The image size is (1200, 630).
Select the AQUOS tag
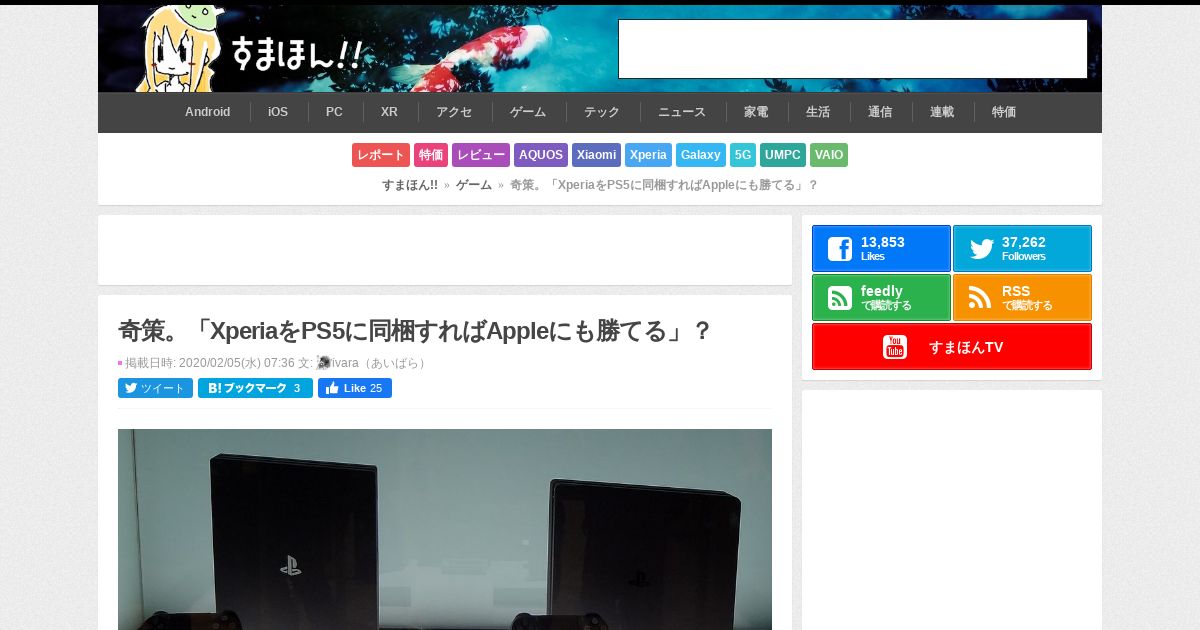541,155
